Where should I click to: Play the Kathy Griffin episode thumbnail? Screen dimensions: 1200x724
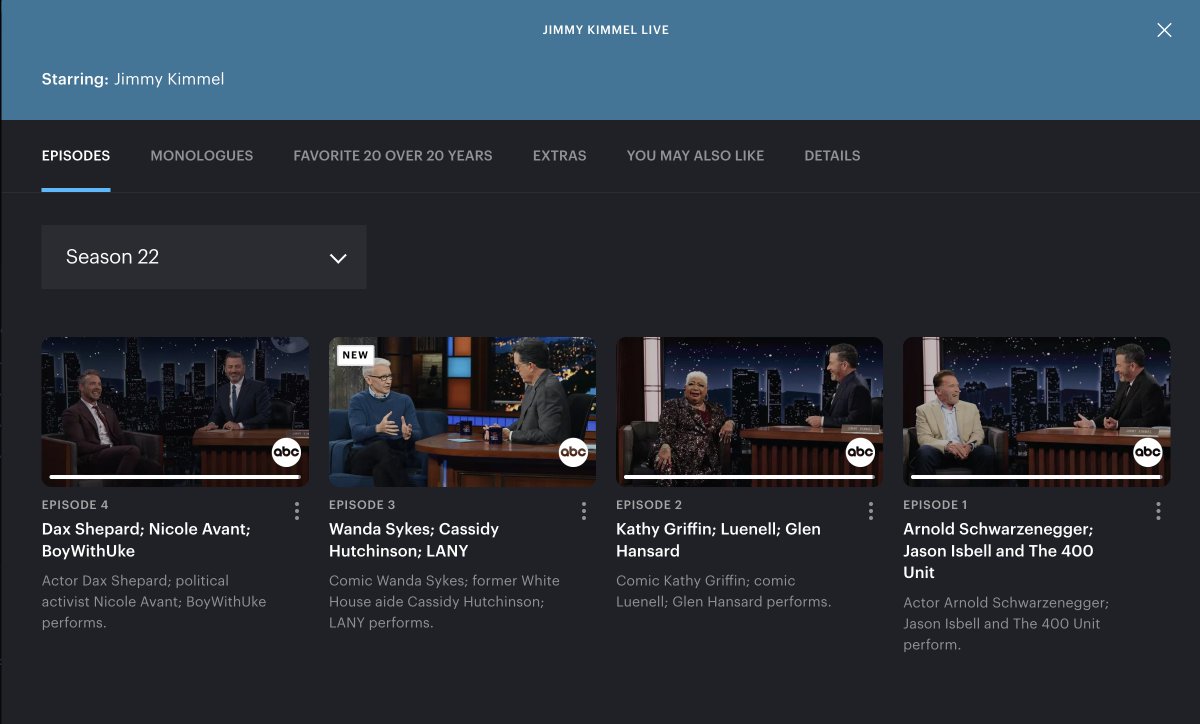749,412
